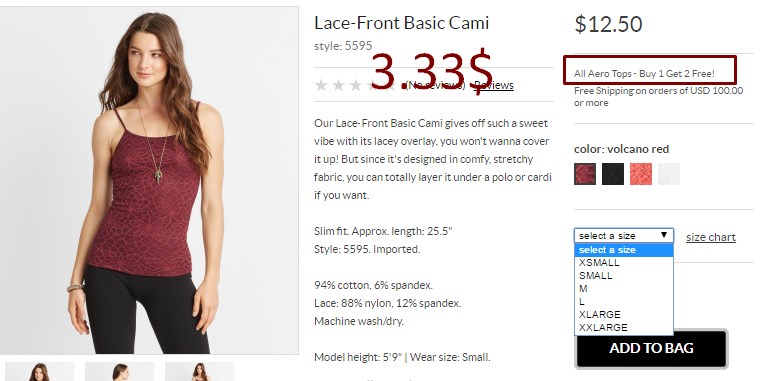
Task: Select the highlighted 'select a size' option
Action: tap(624, 250)
